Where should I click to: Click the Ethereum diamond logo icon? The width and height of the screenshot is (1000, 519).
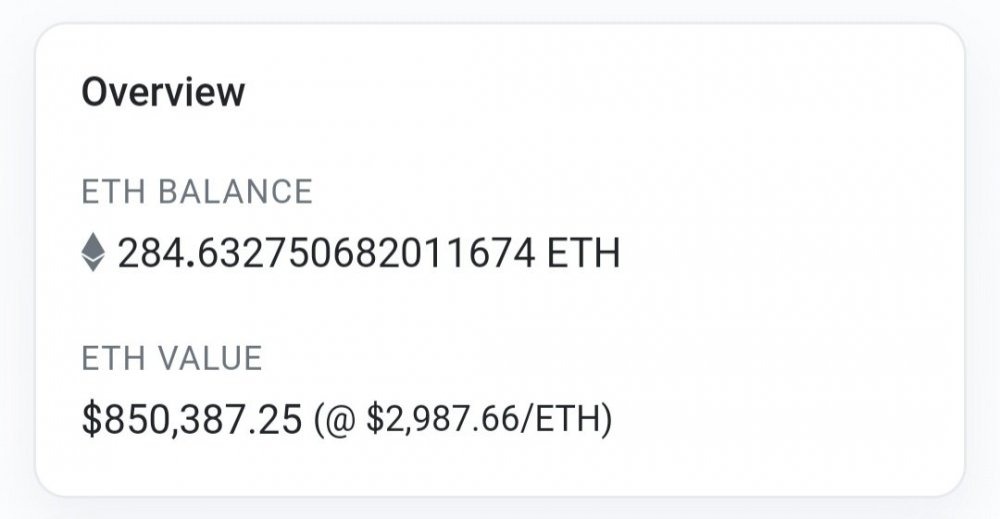point(93,252)
